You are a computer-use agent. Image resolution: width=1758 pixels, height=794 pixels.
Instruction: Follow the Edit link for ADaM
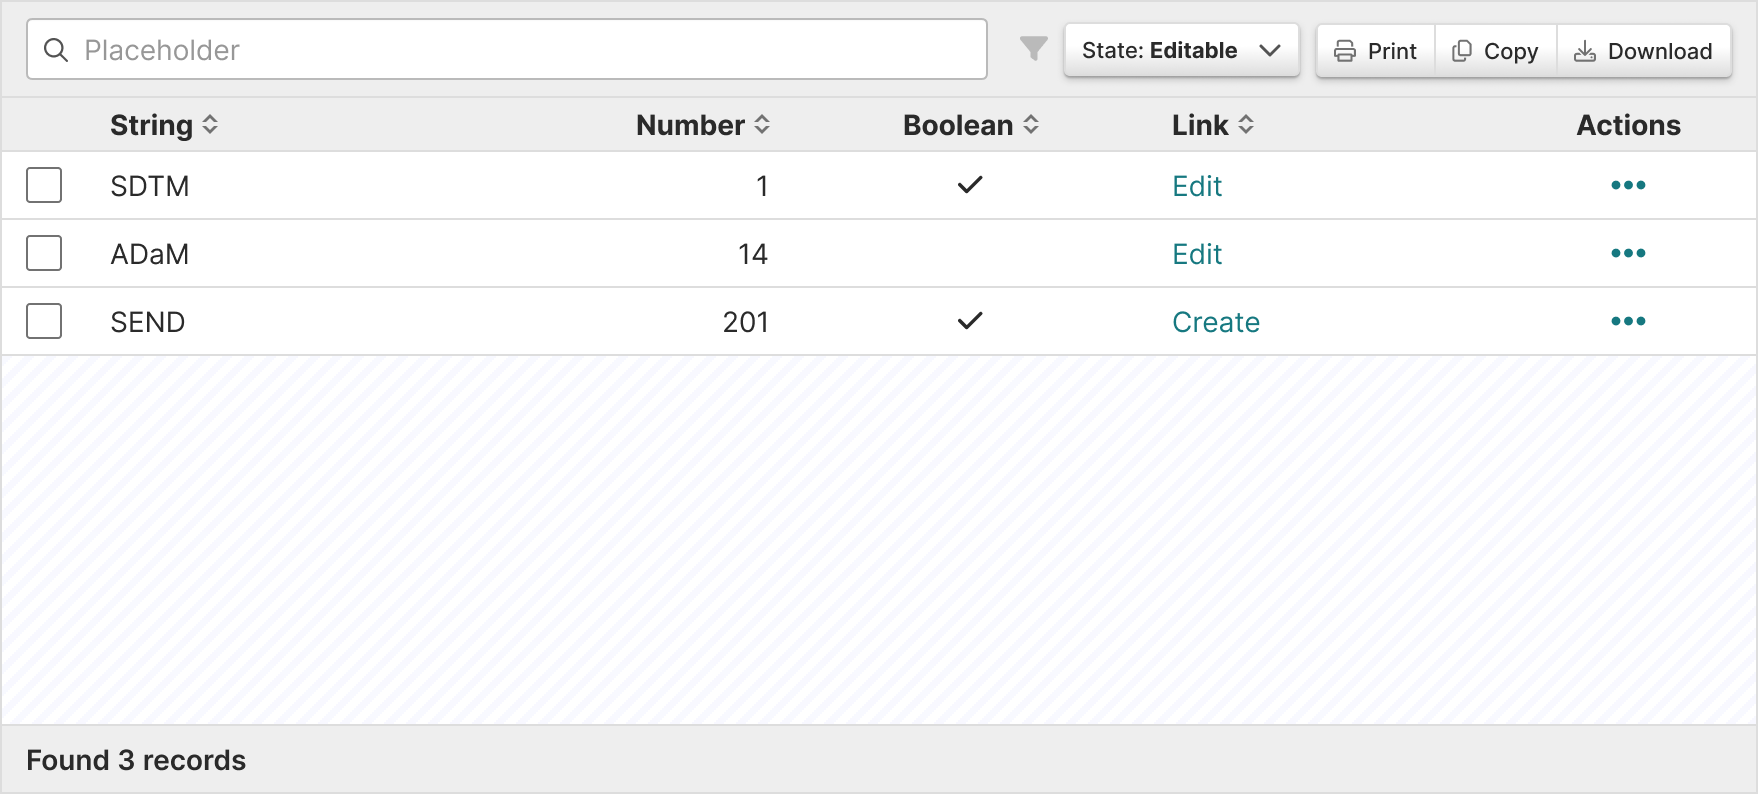[x=1197, y=254]
